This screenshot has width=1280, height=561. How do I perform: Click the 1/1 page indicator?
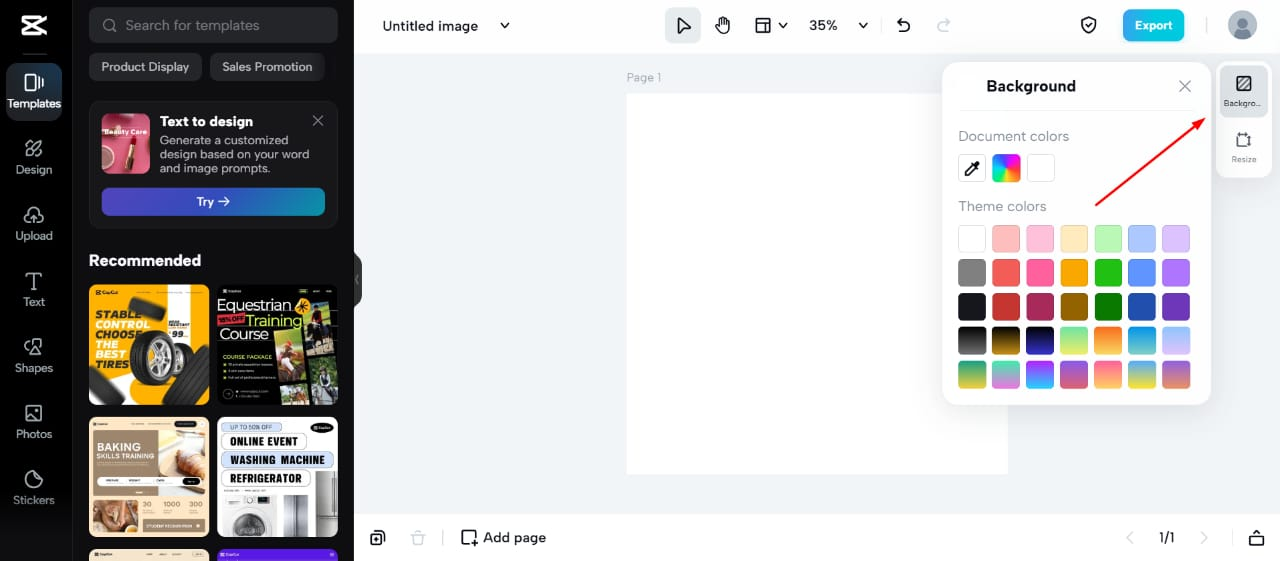coord(1167,538)
